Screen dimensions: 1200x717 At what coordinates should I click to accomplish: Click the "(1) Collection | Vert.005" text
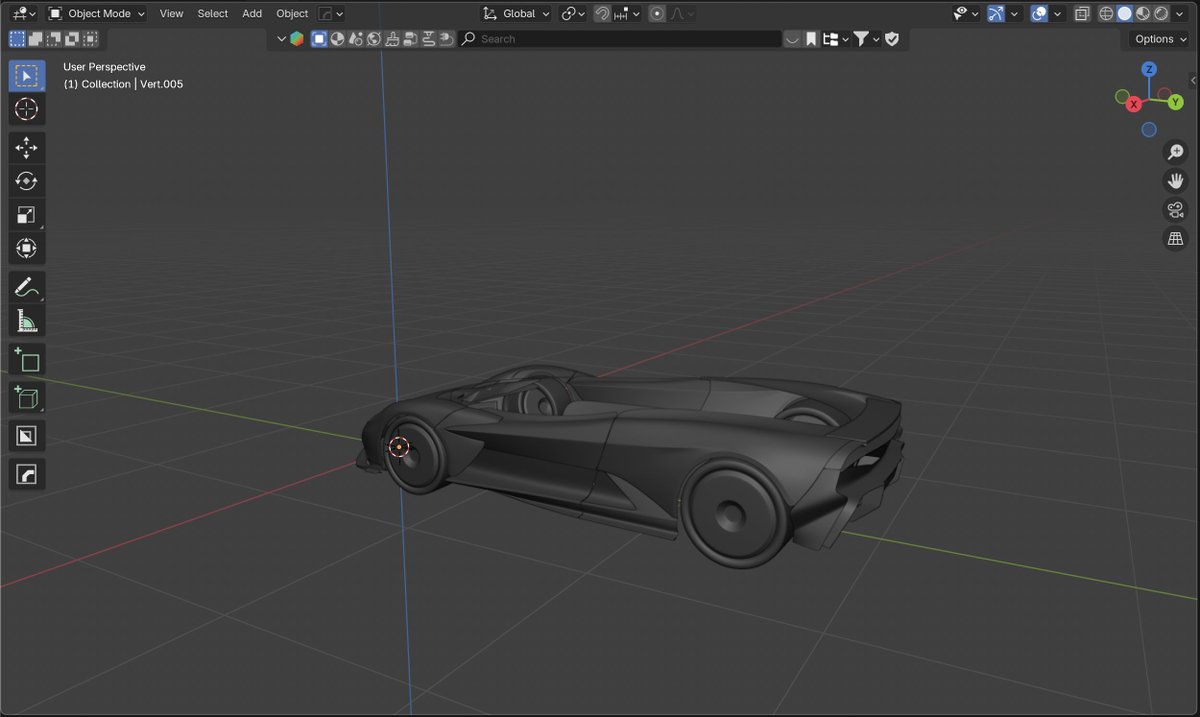(123, 84)
